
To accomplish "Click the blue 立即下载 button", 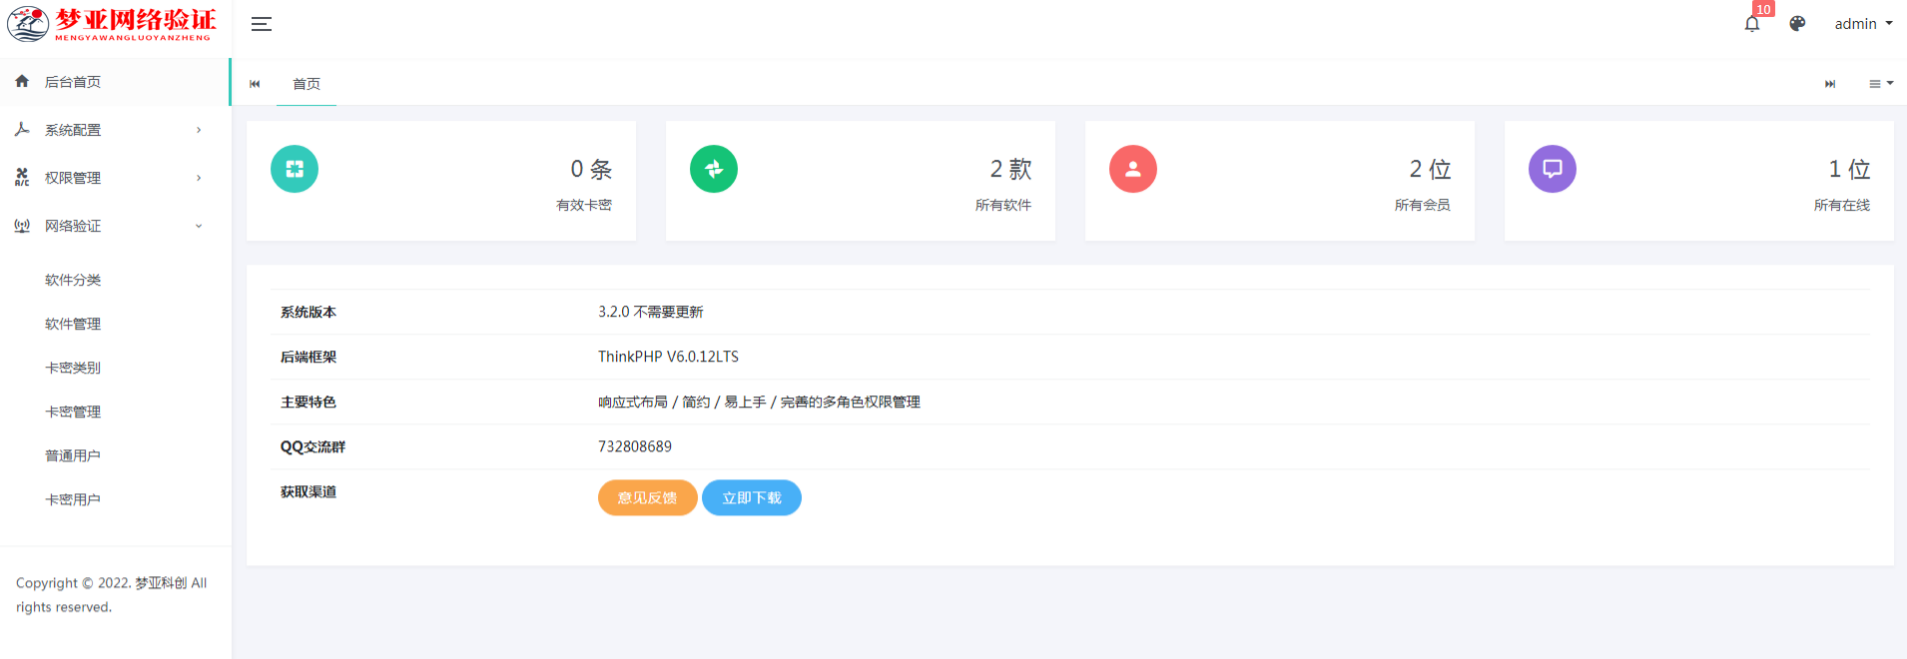I will [x=751, y=498].
